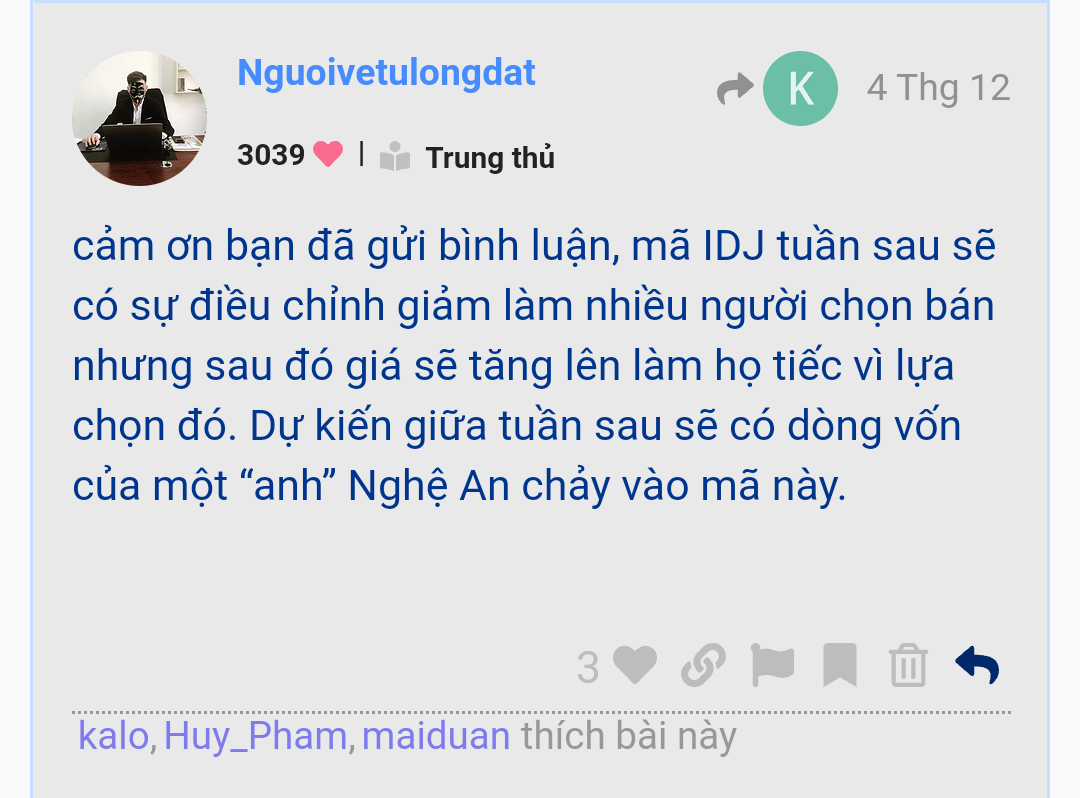1080x798 pixels.
Task: Click the Trung thủ badge icon
Action: [395, 156]
